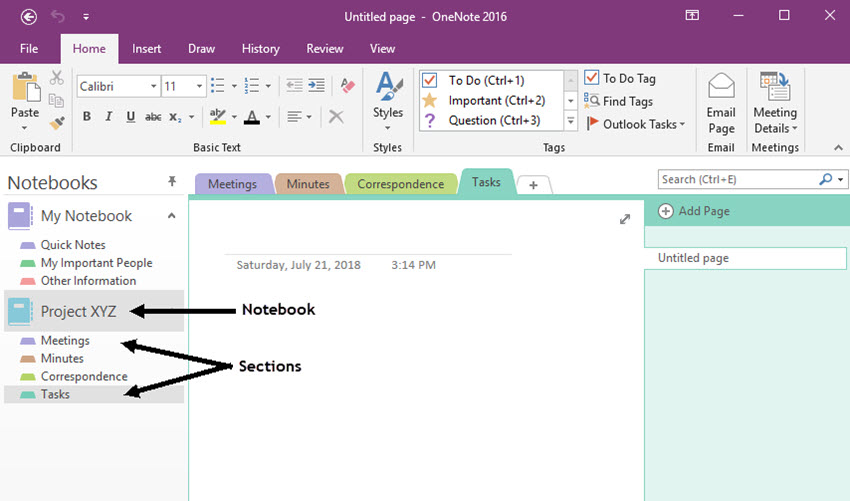Screen dimensions: 850x501
Task: Switch to the Draw ribbon tab
Action: tap(201, 49)
